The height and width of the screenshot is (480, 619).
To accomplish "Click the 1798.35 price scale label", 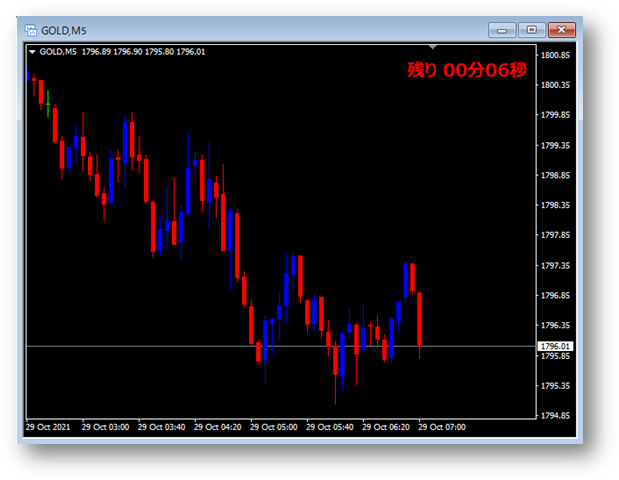I will pyautogui.click(x=555, y=205).
